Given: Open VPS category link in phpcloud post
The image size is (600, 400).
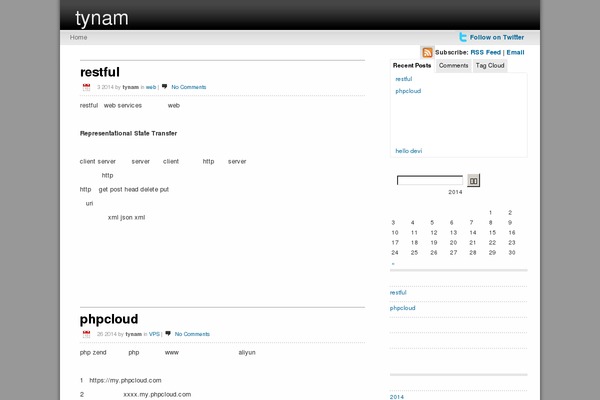Looking at the screenshot, I should [154, 334].
